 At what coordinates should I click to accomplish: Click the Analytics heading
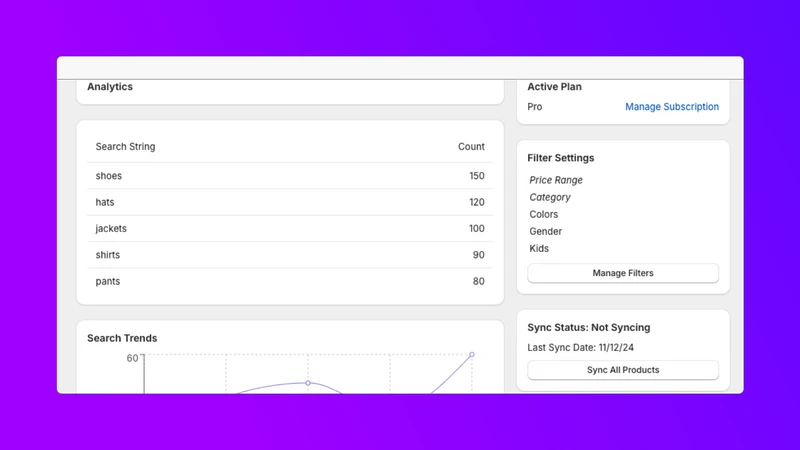pyautogui.click(x=110, y=87)
